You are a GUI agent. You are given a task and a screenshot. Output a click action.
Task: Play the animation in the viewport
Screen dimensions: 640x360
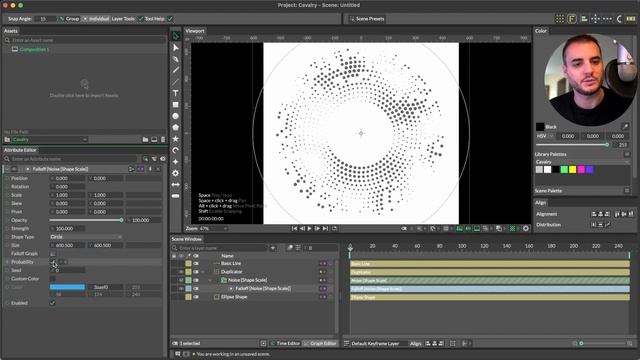[x=309, y=229]
